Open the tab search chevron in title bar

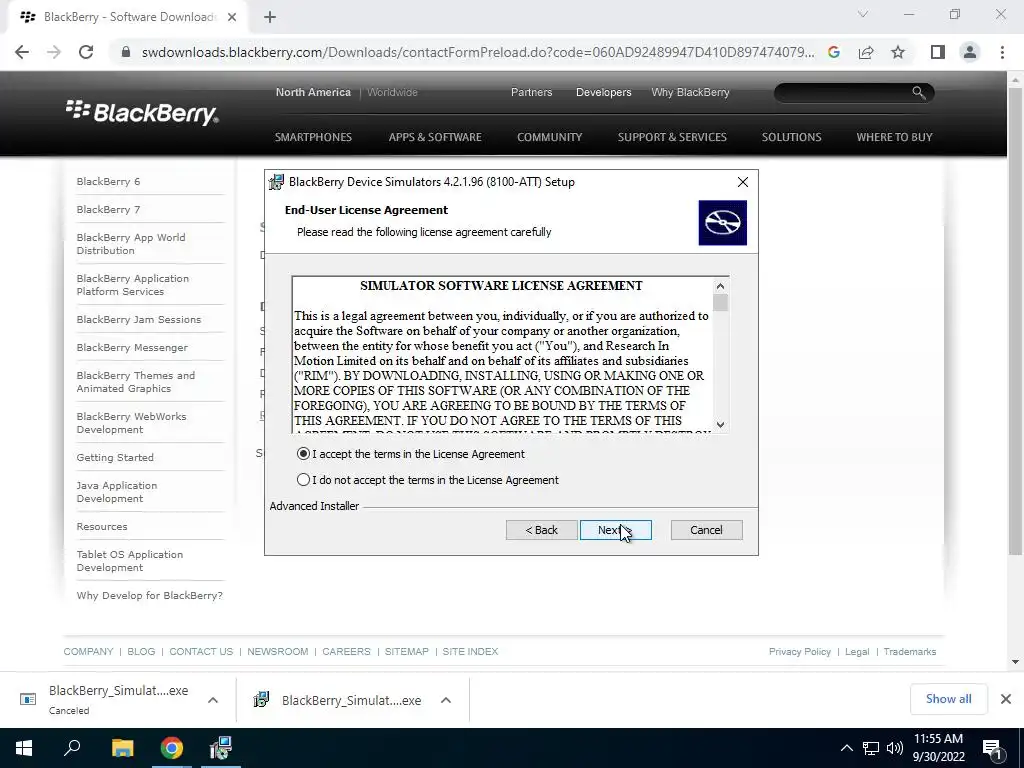click(x=863, y=14)
